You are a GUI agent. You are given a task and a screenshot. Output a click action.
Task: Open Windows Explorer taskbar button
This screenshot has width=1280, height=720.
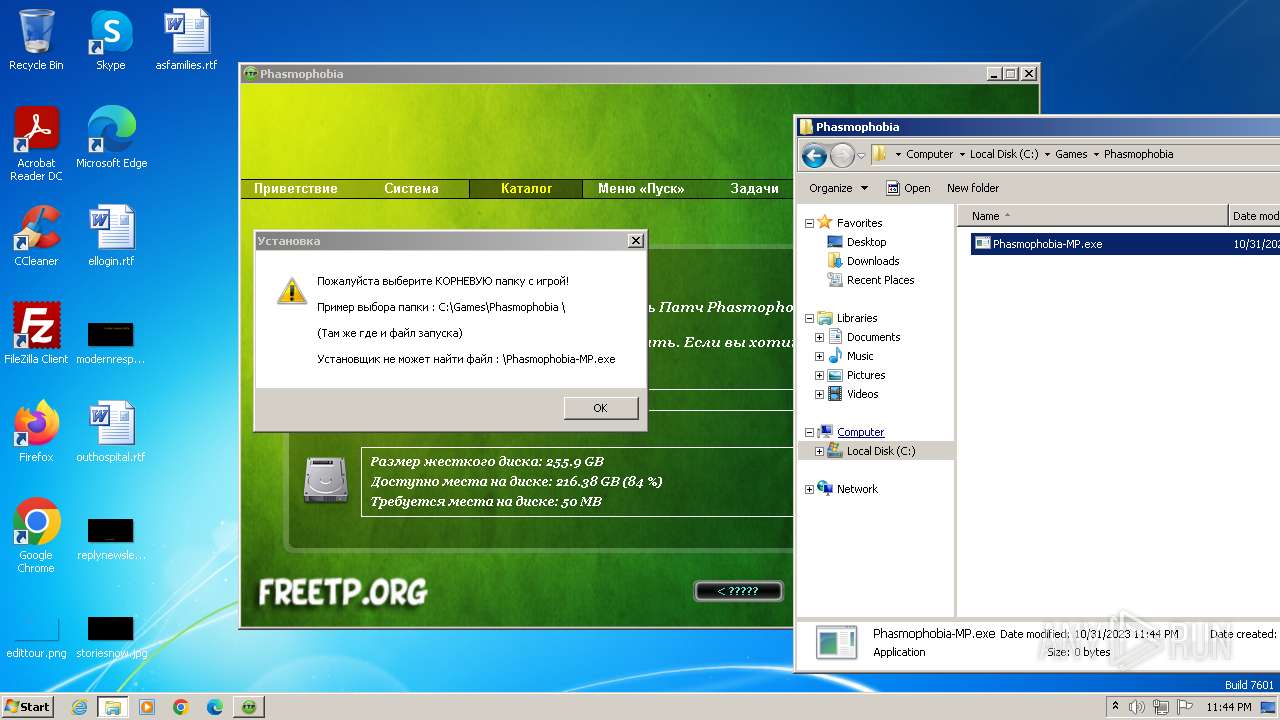tap(113, 707)
